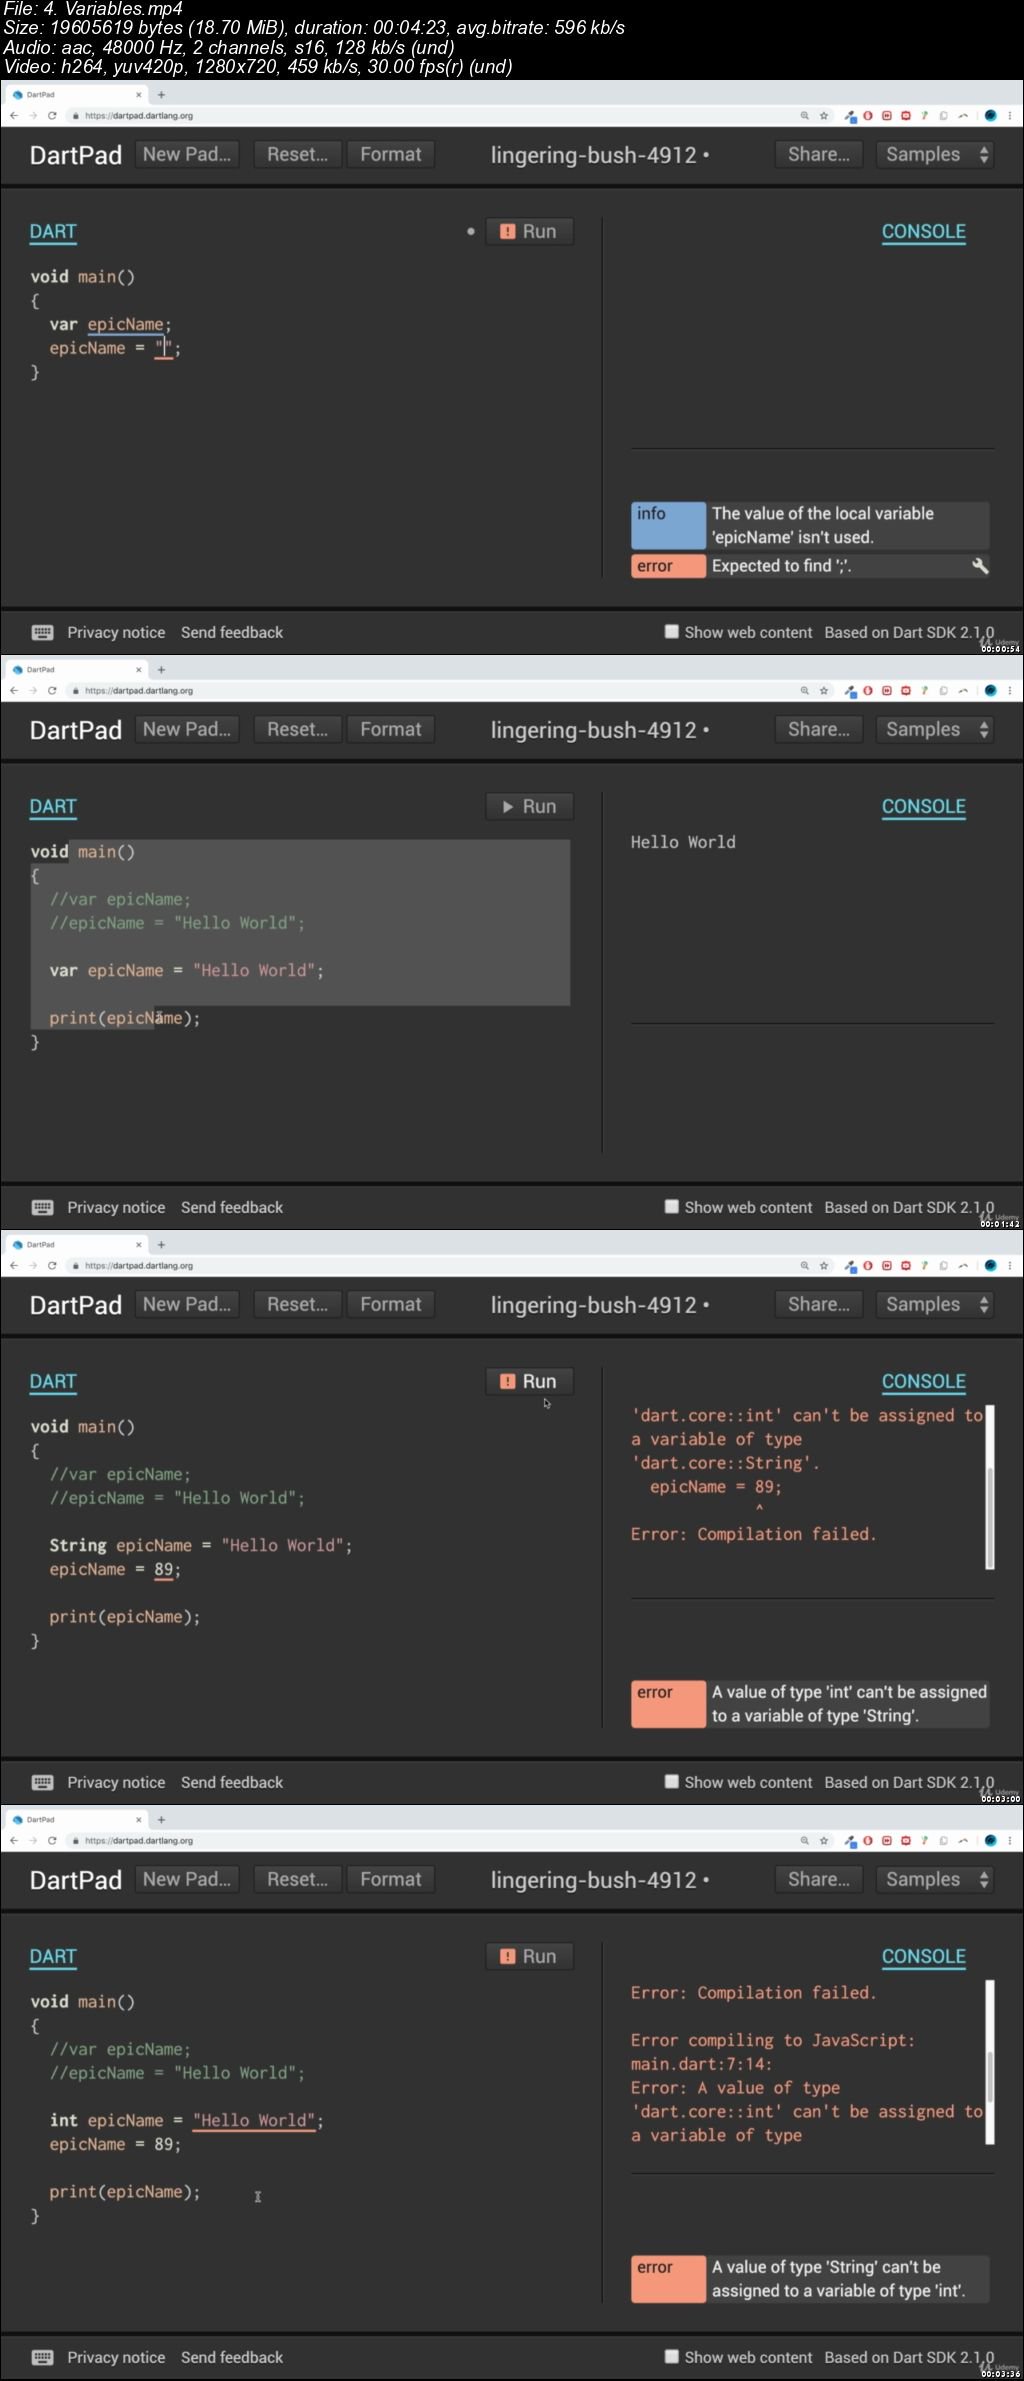Click the pad title 'lingering-bush-4912' in the 00:01:42 frame

pos(594,730)
